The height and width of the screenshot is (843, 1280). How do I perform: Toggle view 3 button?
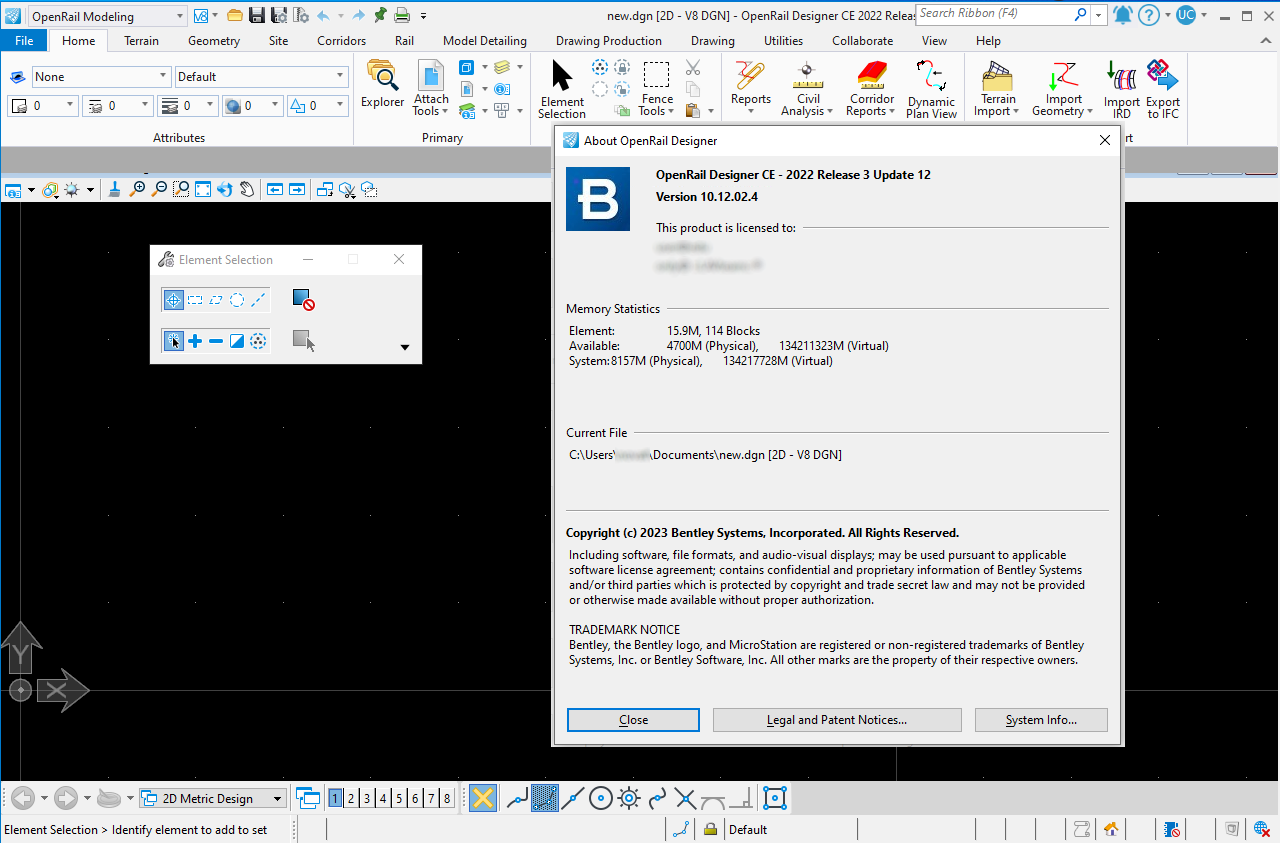tap(367, 798)
